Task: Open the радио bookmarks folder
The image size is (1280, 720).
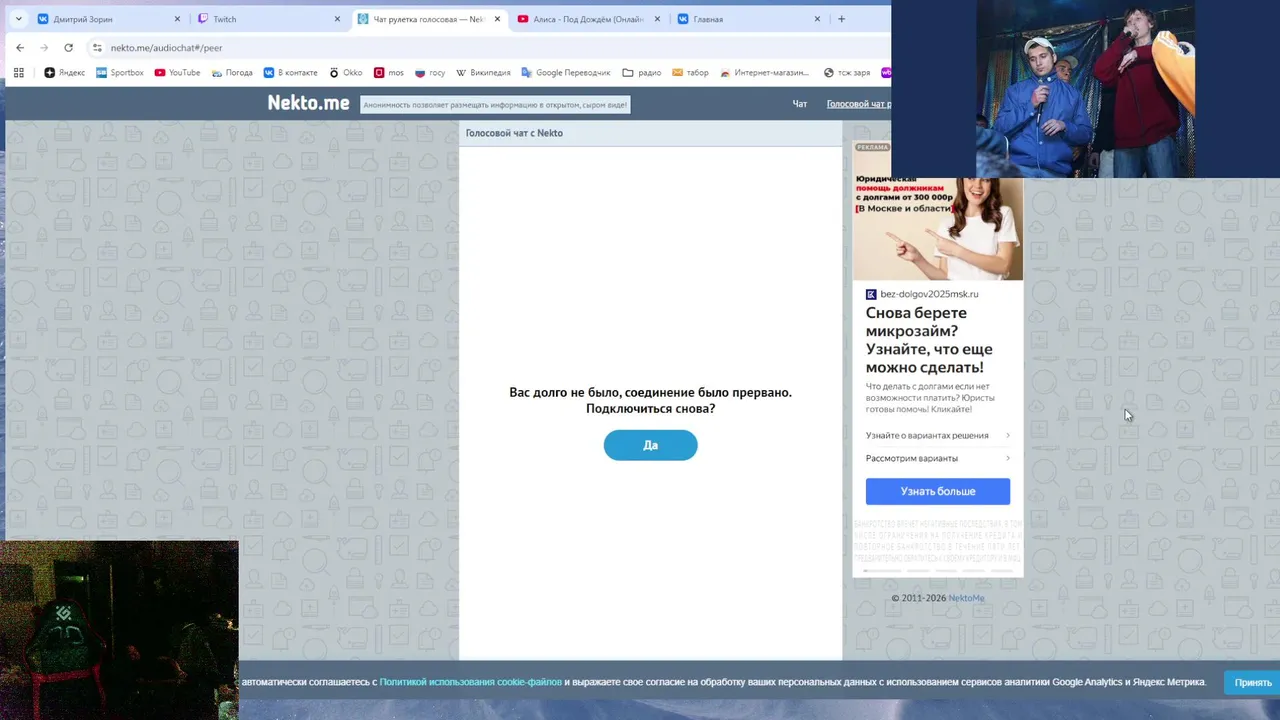Action: click(641, 72)
